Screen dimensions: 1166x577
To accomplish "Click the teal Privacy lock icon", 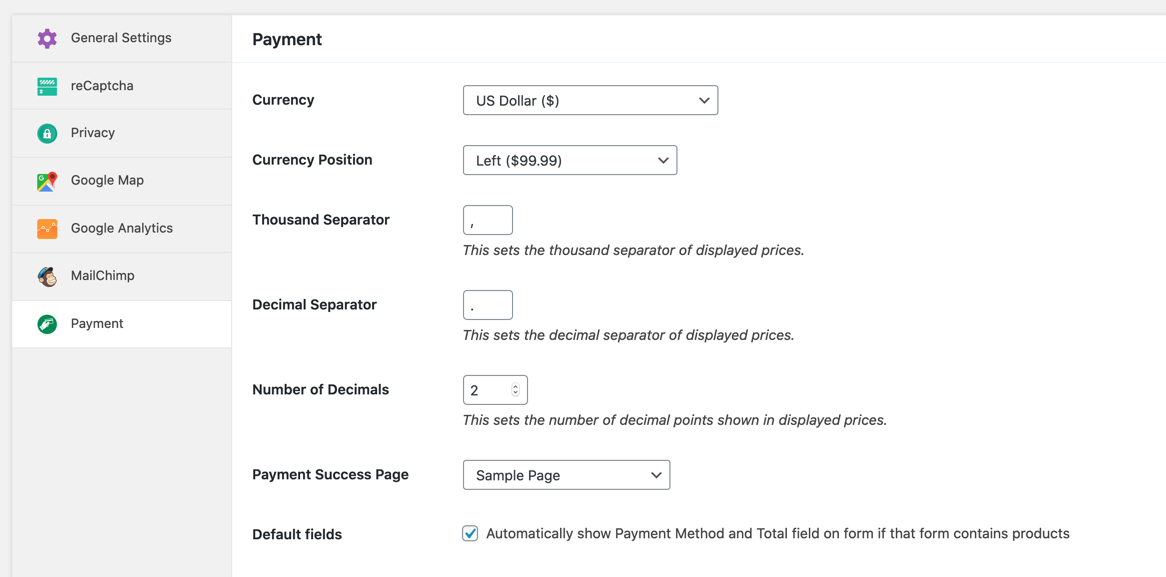I will 47,133.
